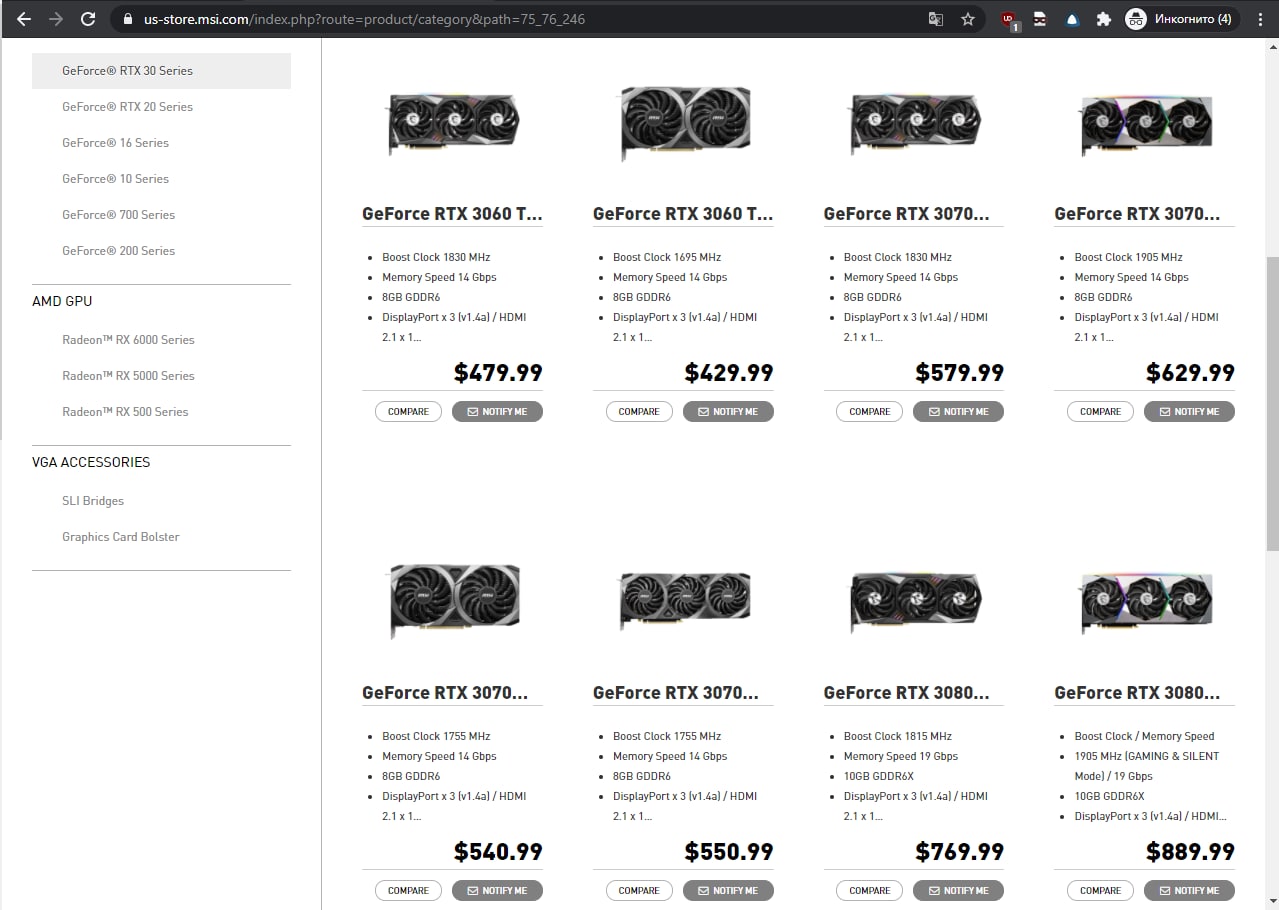This screenshot has width=1279, height=910.
Task: Compare the $629.99 graphics card
Action: [1100, 412]
